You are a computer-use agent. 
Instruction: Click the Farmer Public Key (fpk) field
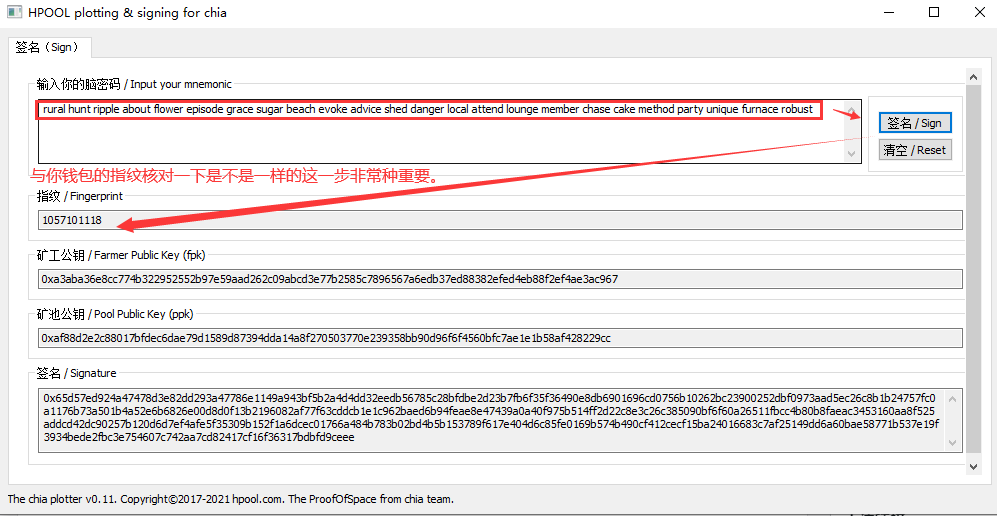click(x=500, y=279)
